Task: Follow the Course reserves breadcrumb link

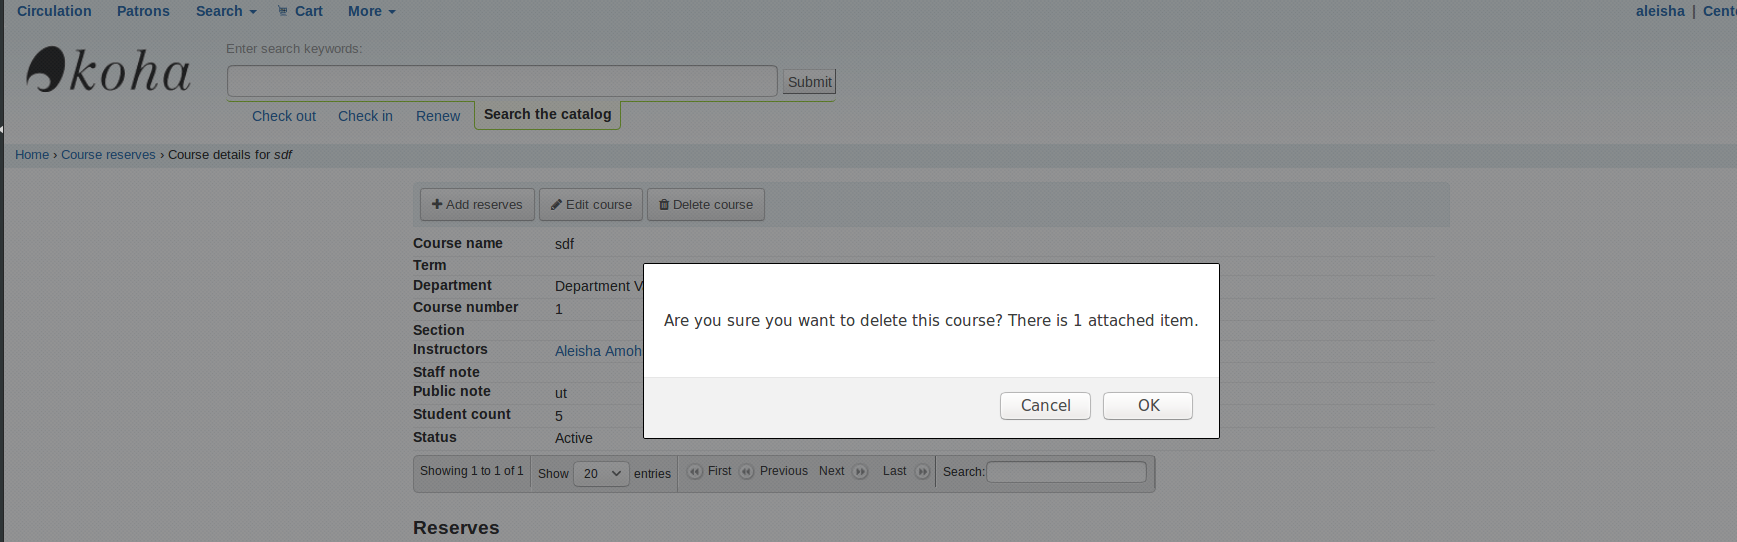Action: [x=108, y=155]
